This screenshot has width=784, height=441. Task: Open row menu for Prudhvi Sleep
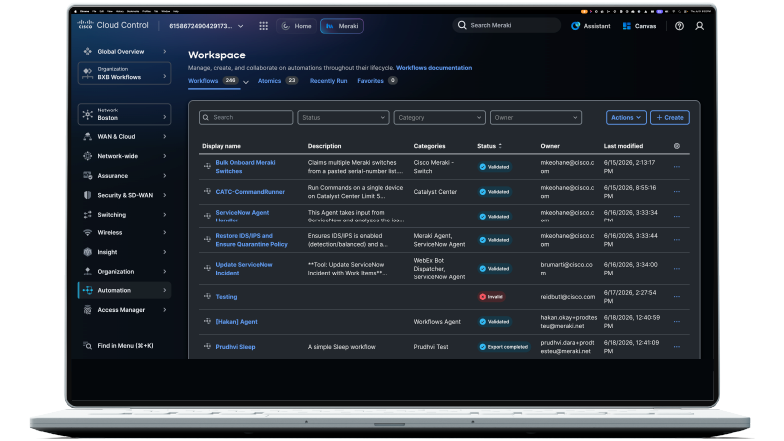(676, 347)
